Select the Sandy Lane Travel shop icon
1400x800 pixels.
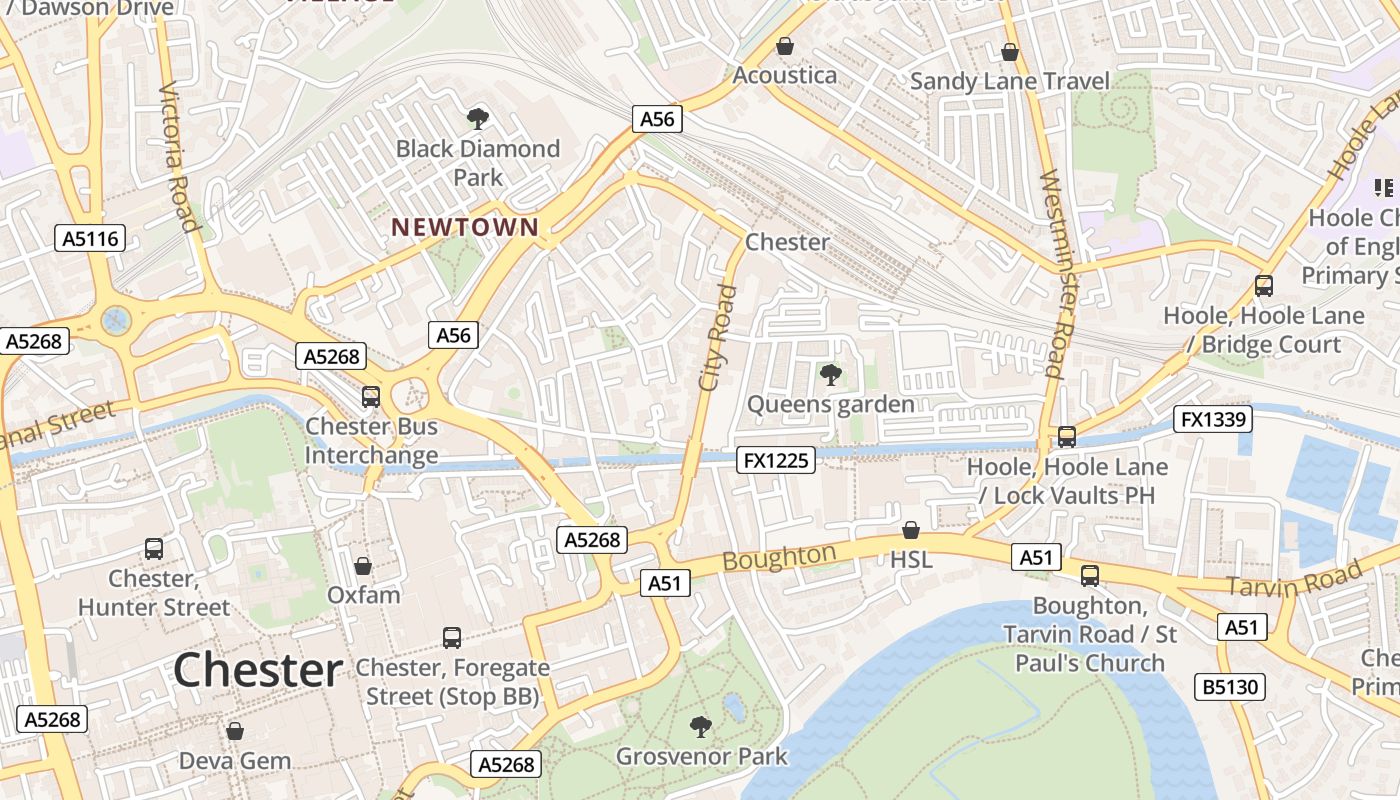point(1010,52)
